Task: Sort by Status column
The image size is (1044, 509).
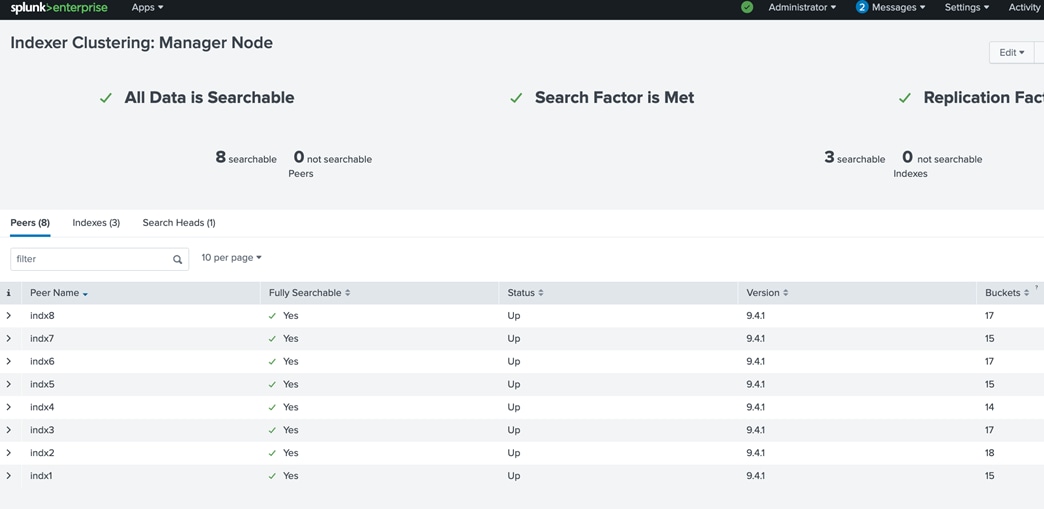Action: pos(525,292)
